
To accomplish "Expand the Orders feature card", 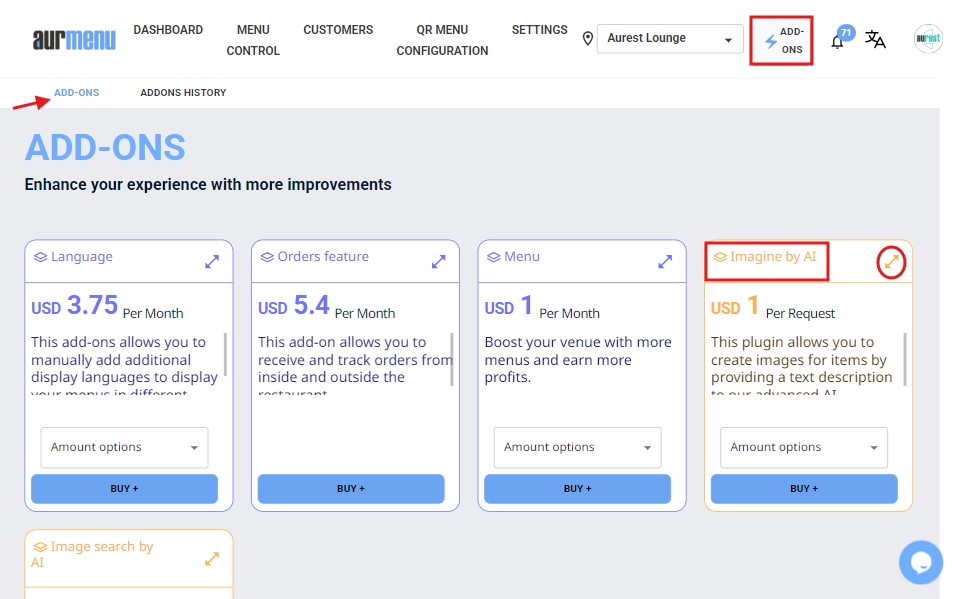I will point(438,261).
